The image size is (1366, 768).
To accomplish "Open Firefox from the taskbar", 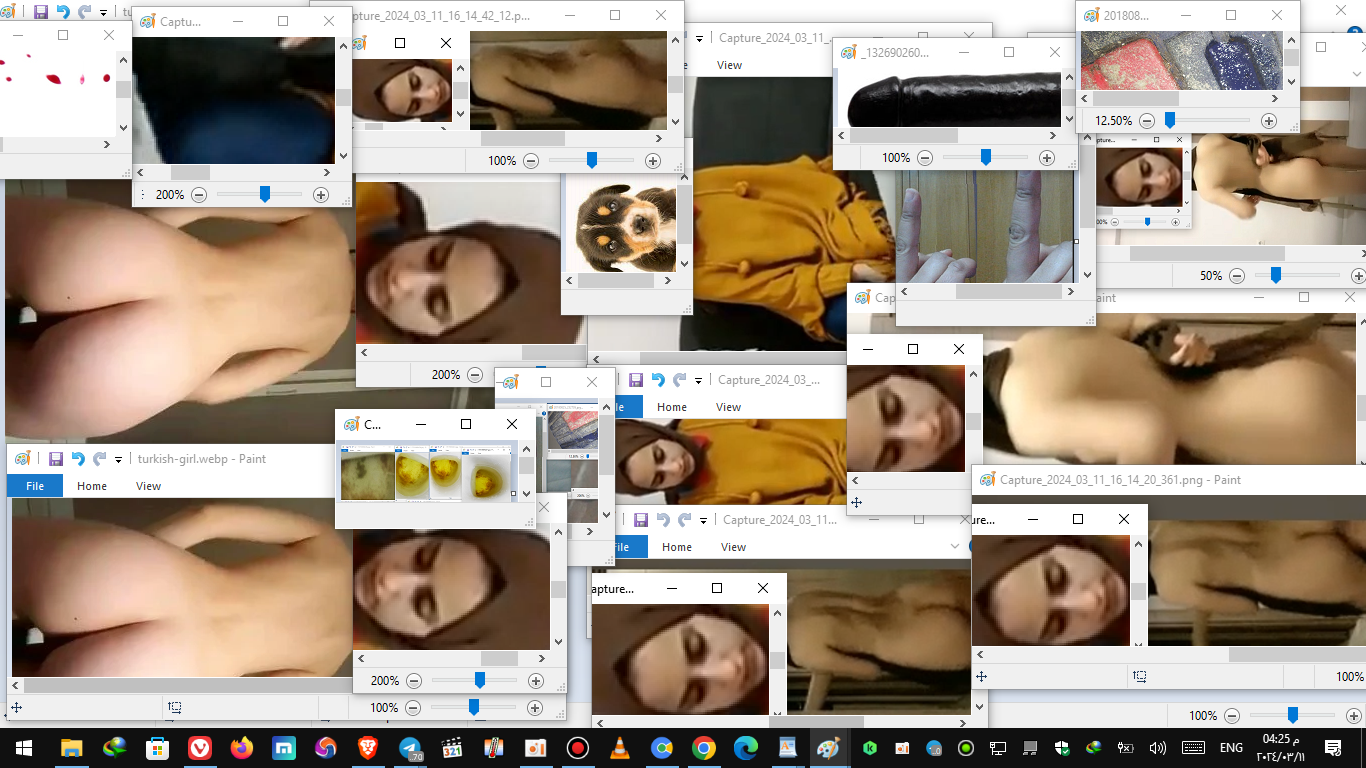I will pyautogui.click(x=242, y=748).
